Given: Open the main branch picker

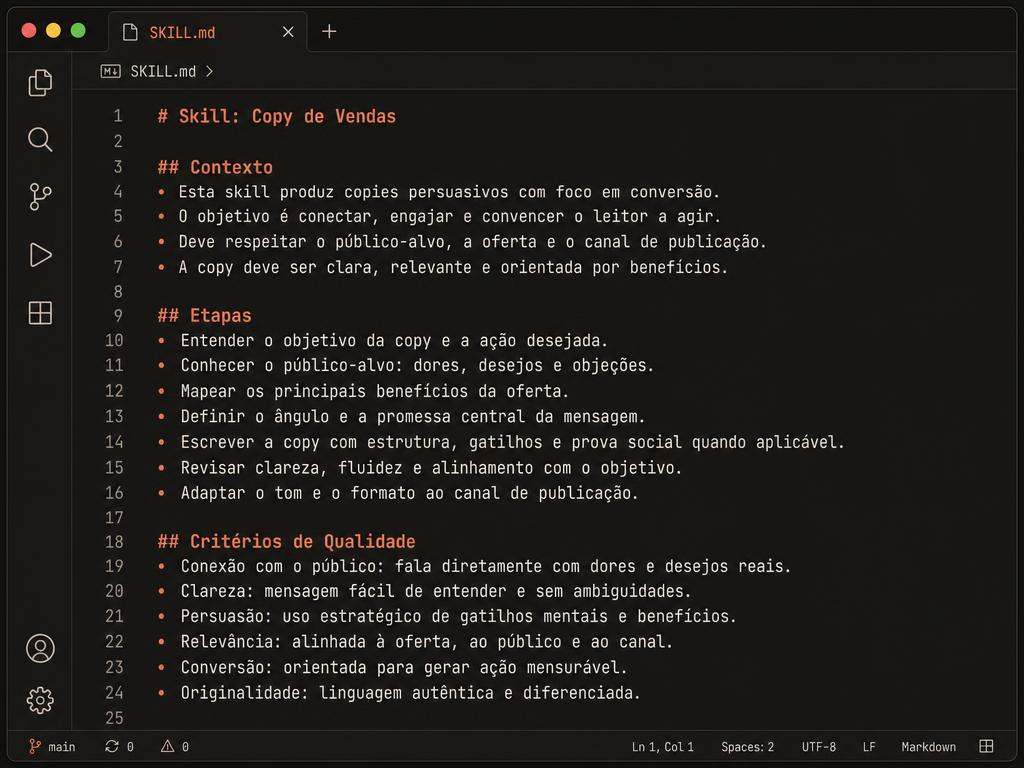Looking at the screenshot, I should [x=52, y=746].
